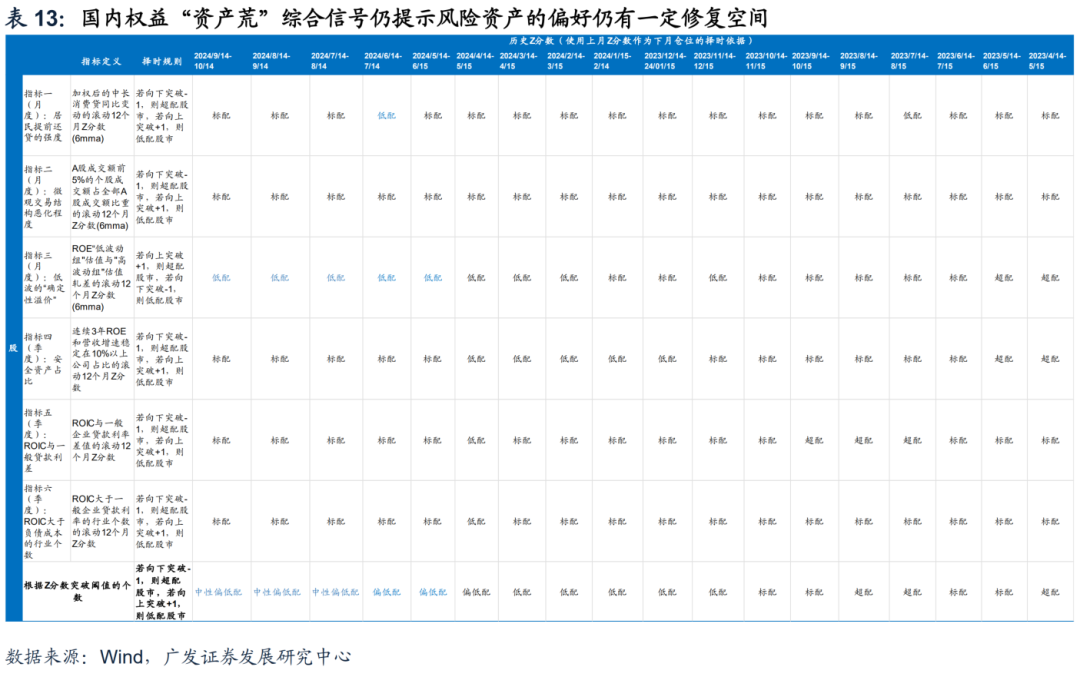This screenshot has height=677, width=1080.
Task: Select the 择时规则 column header
Action: (x=162, y=61)
